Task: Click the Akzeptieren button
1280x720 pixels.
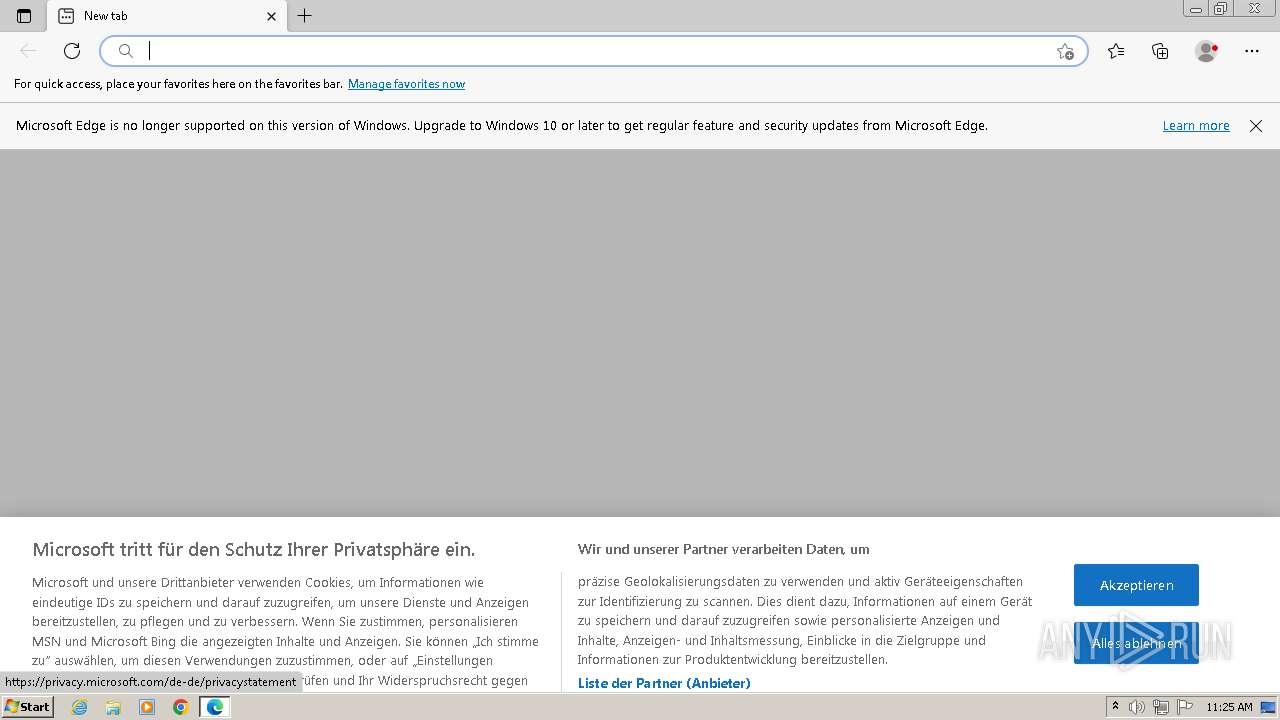Action: (x=1136, y=585)
